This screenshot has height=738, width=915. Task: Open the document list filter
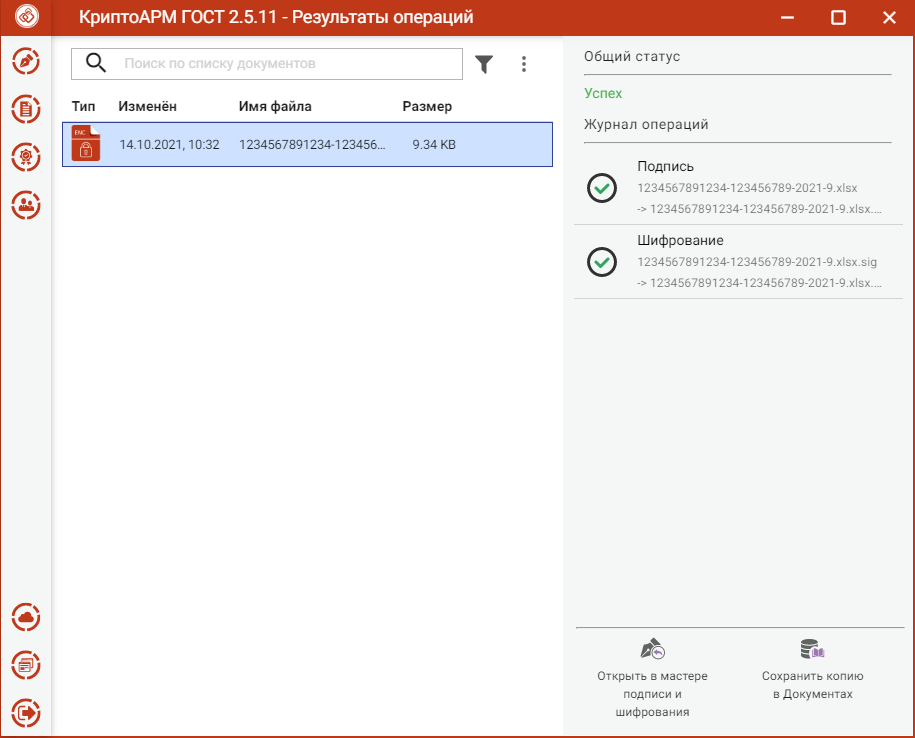click(484, 64)
